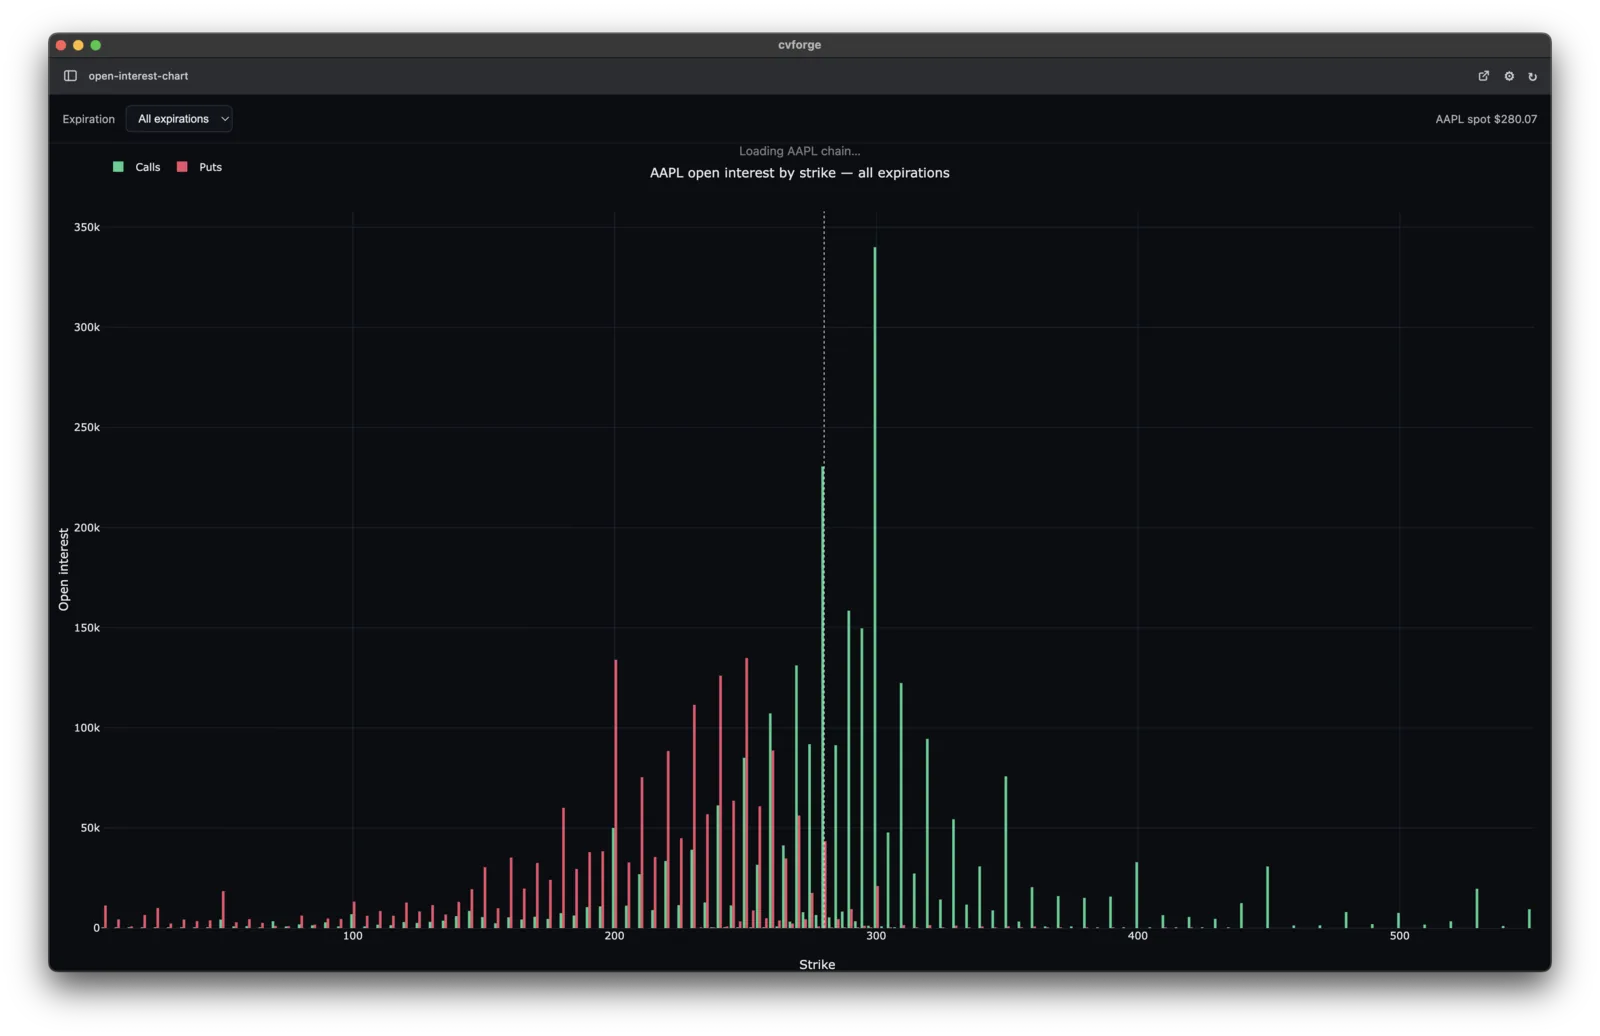Open the All expirations dropdown
This screenshot has width=1600, height=1036.
(179, 119)
